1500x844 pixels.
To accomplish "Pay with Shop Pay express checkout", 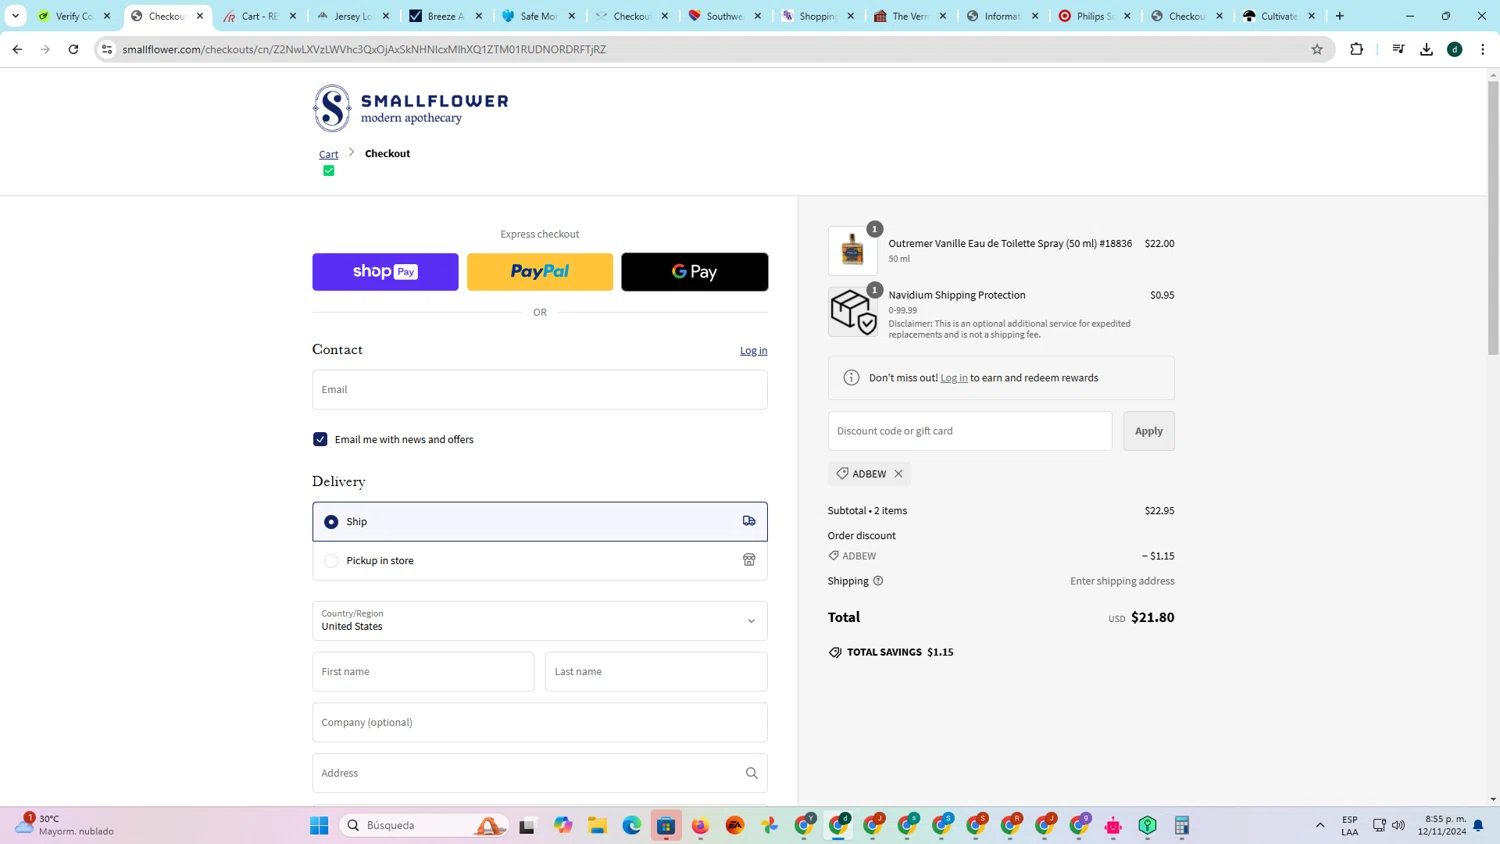I will [385, 272].
